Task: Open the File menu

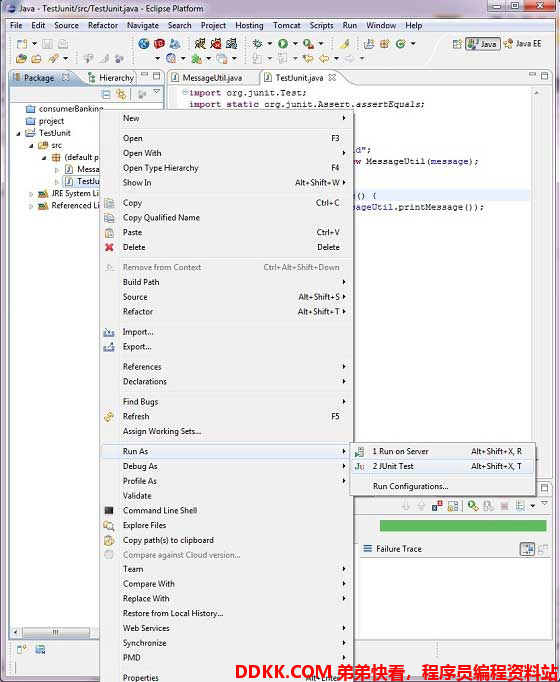Action: pos(16,25)
